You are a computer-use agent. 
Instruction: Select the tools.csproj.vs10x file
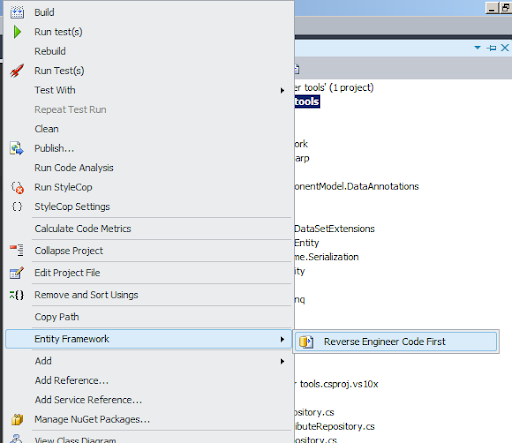[337, 384]
